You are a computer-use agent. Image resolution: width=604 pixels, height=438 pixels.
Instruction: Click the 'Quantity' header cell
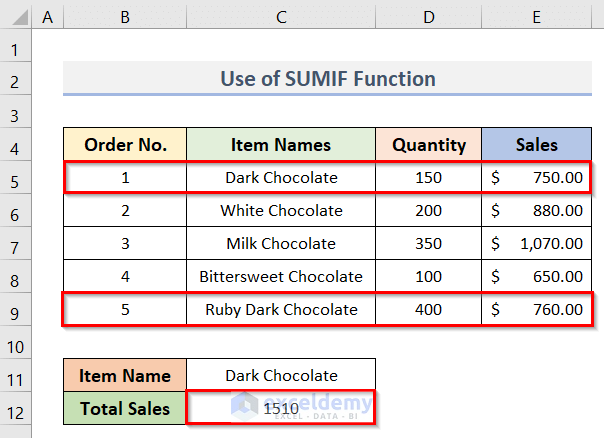pyautogui.click(x=428, y=145)
